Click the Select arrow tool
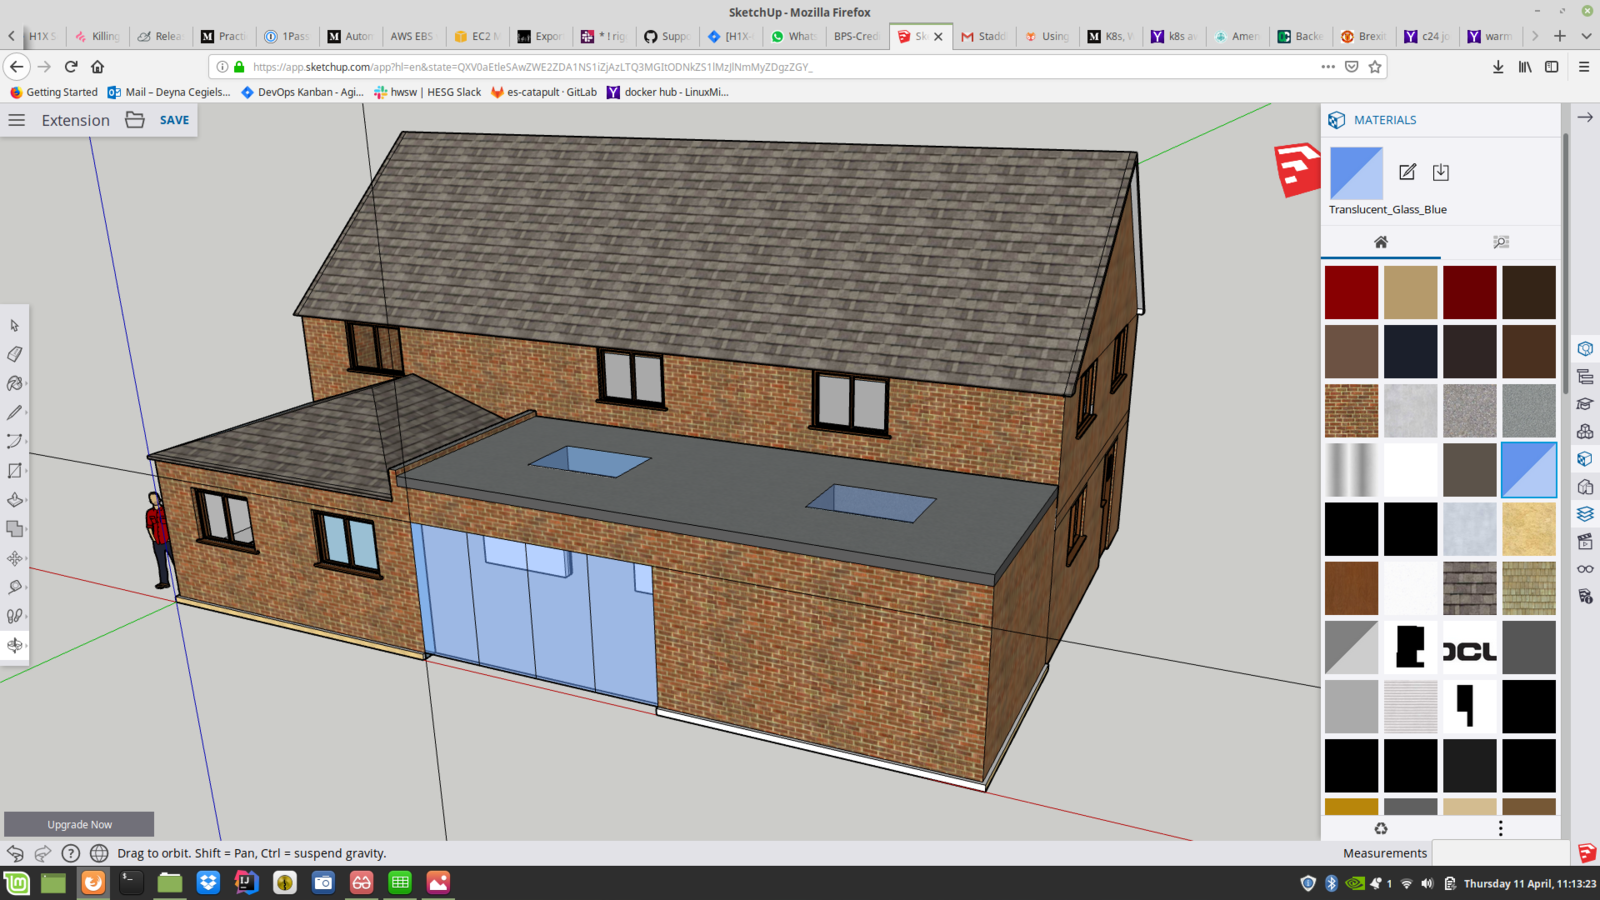 [x=15, y=325]
